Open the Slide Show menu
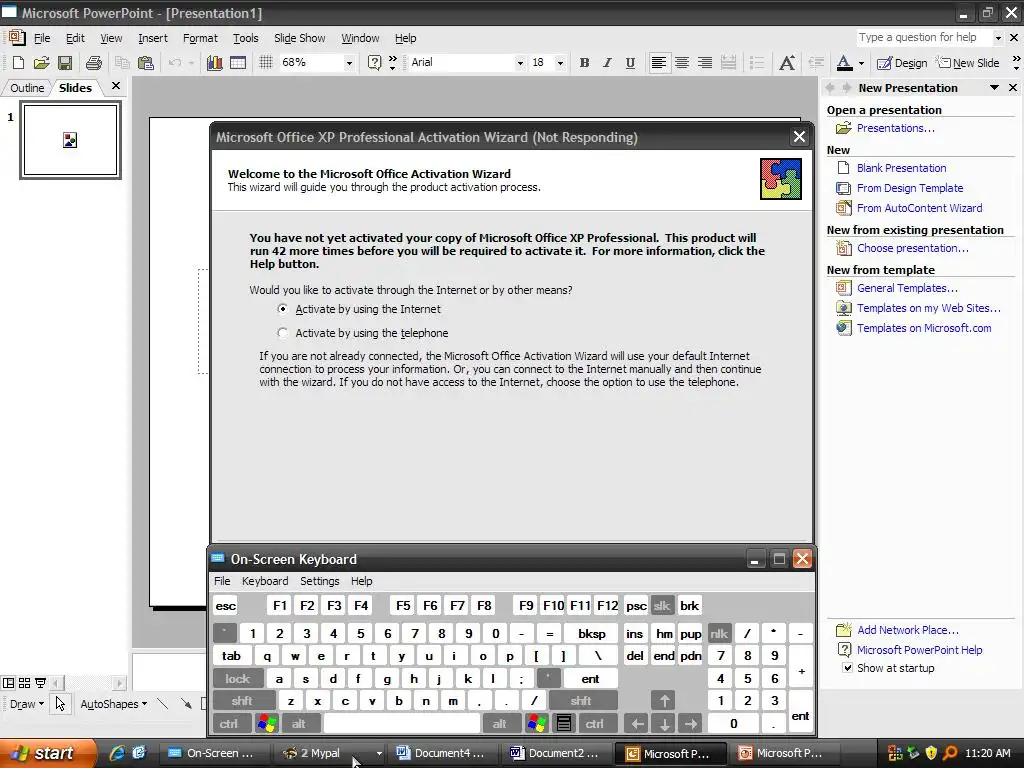1024x768 pixels. coord(299,38)
